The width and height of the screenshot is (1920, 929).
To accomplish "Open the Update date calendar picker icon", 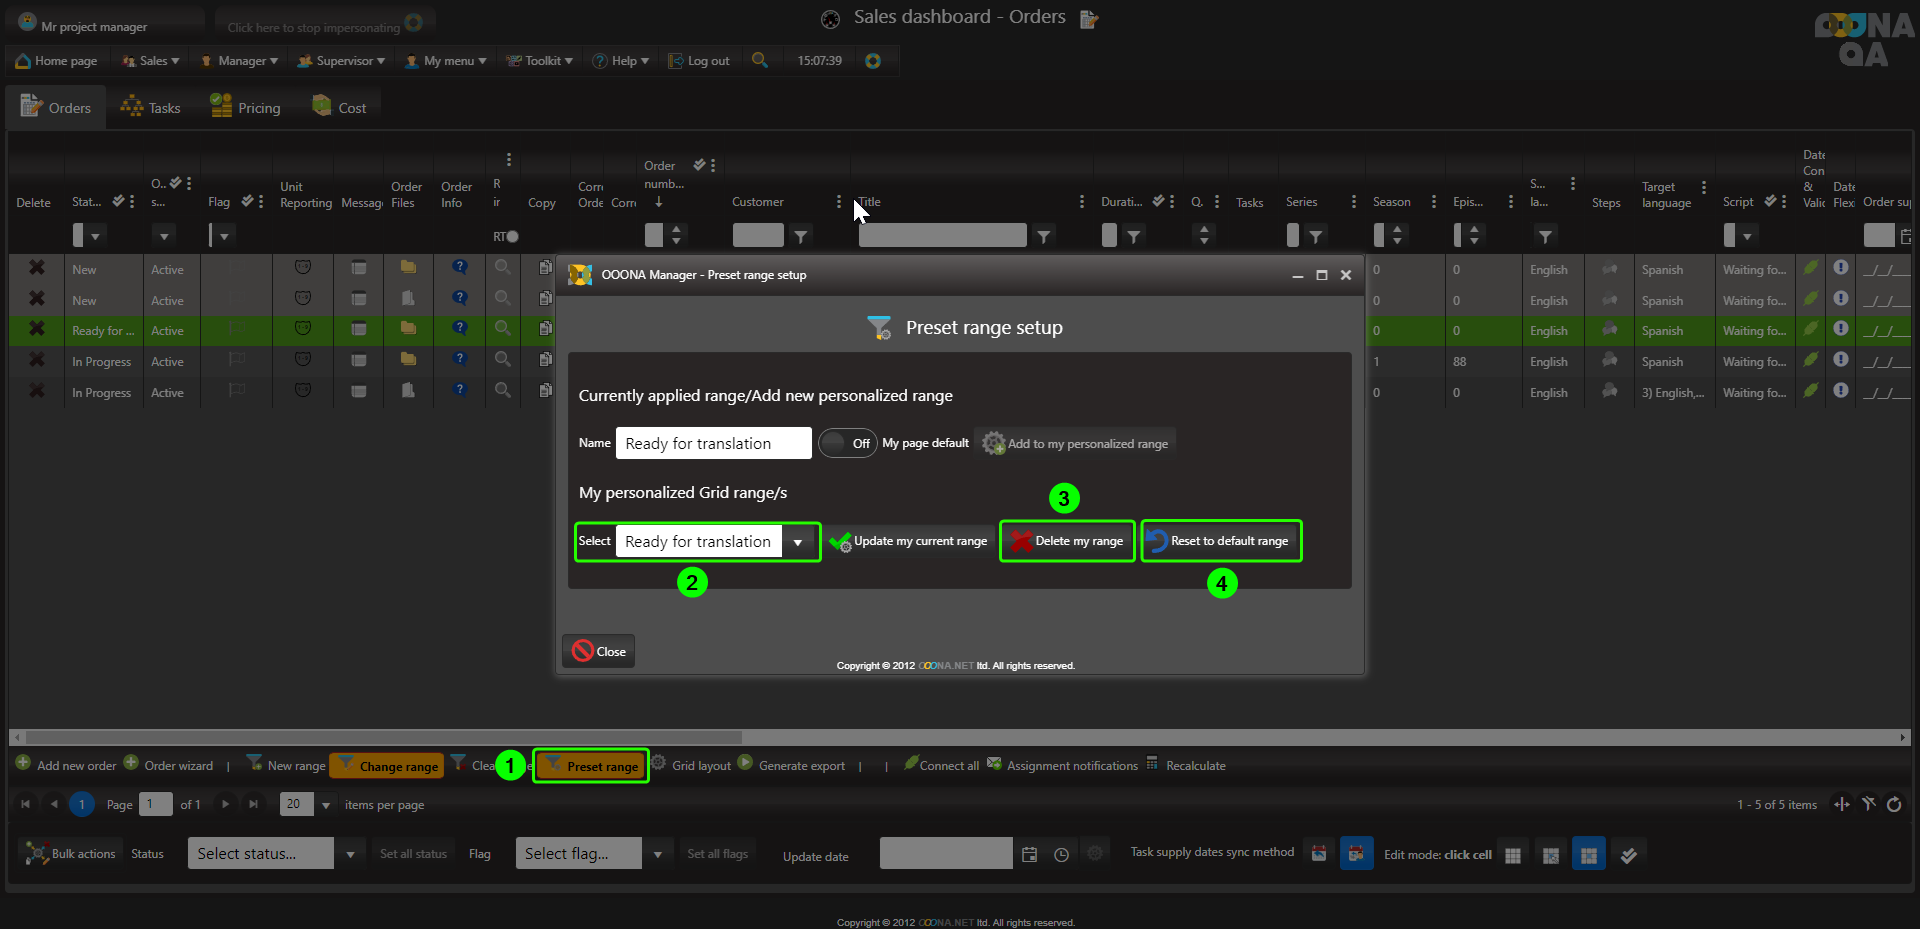I will 1029,854.
